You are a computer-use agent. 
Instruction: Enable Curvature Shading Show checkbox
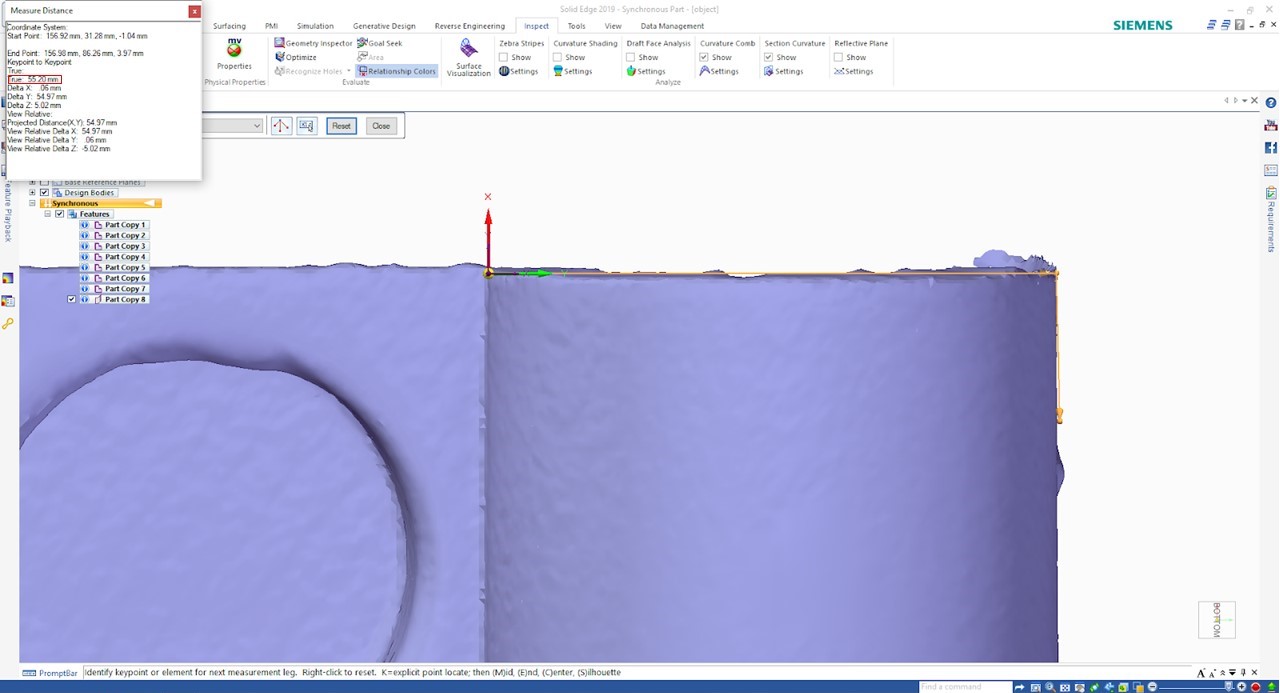click(557, 57)
